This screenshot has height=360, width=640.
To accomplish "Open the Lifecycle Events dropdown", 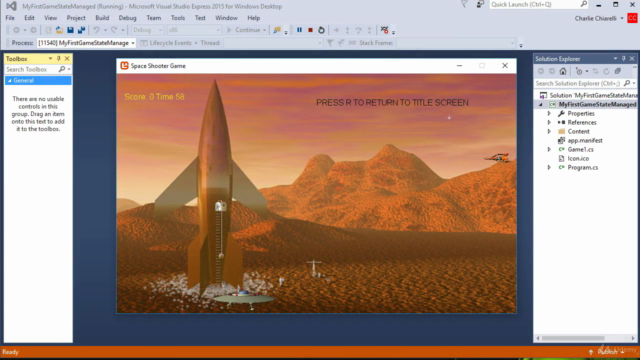I will click(x=196, y=43).
